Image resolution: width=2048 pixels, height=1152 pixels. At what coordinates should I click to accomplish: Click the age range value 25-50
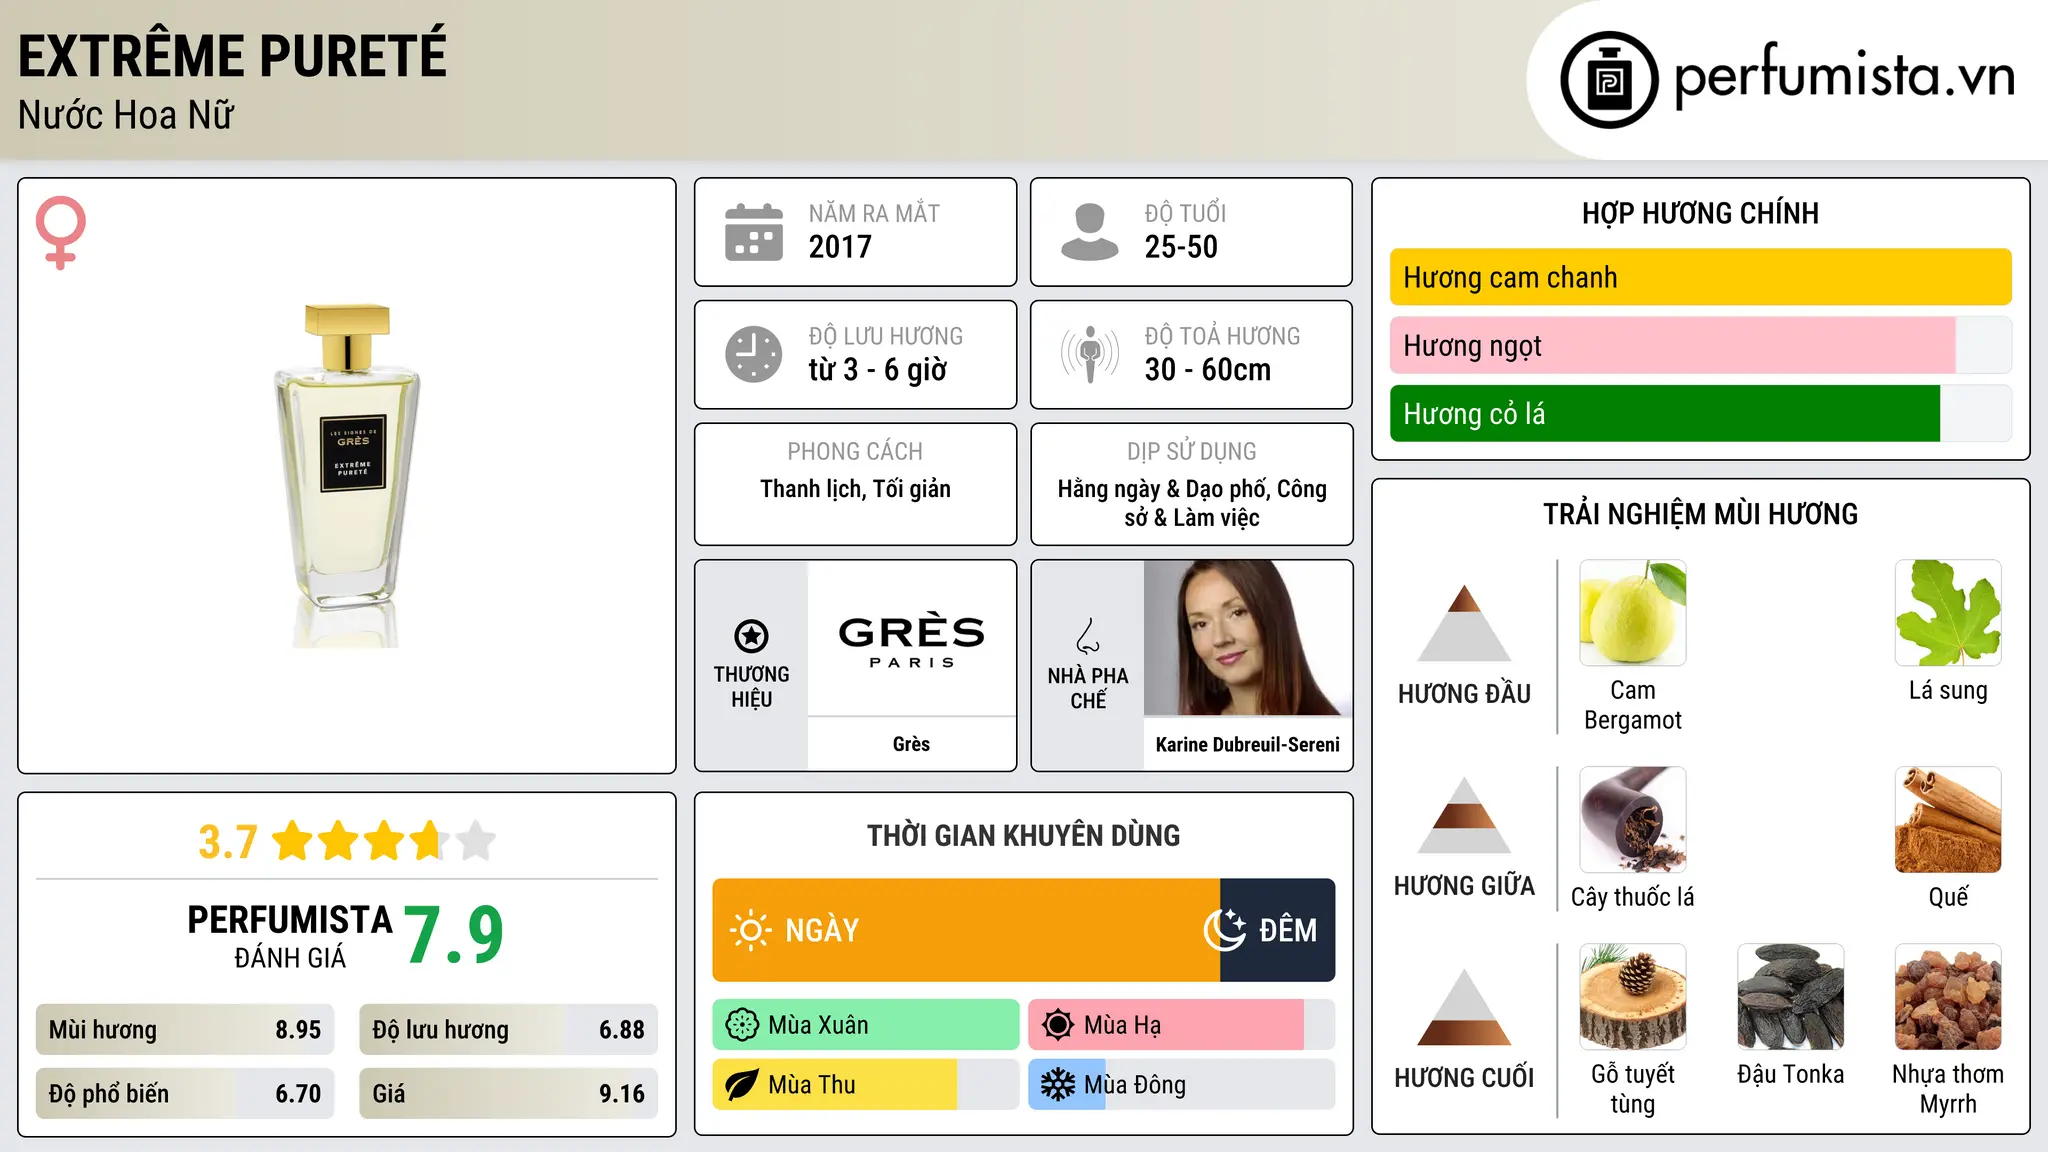click(x=1181, y=247)
